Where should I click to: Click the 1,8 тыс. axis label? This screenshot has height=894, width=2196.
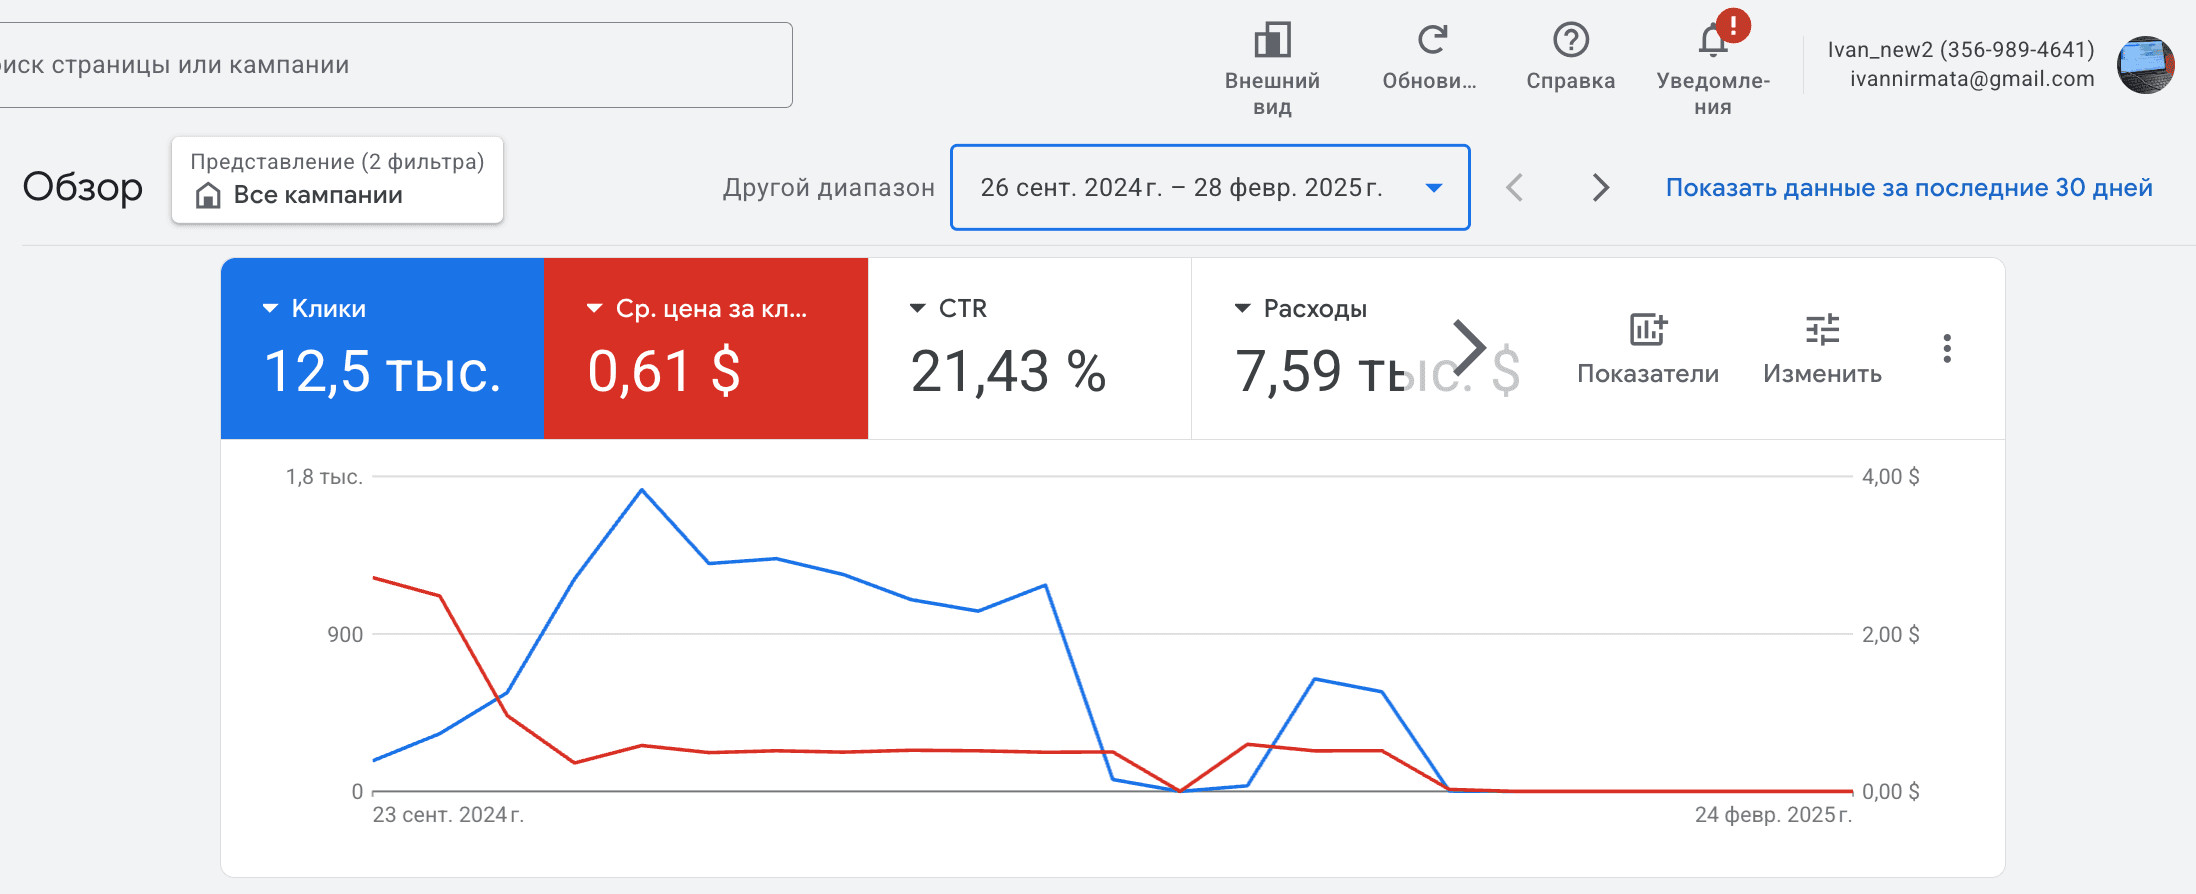324,477
